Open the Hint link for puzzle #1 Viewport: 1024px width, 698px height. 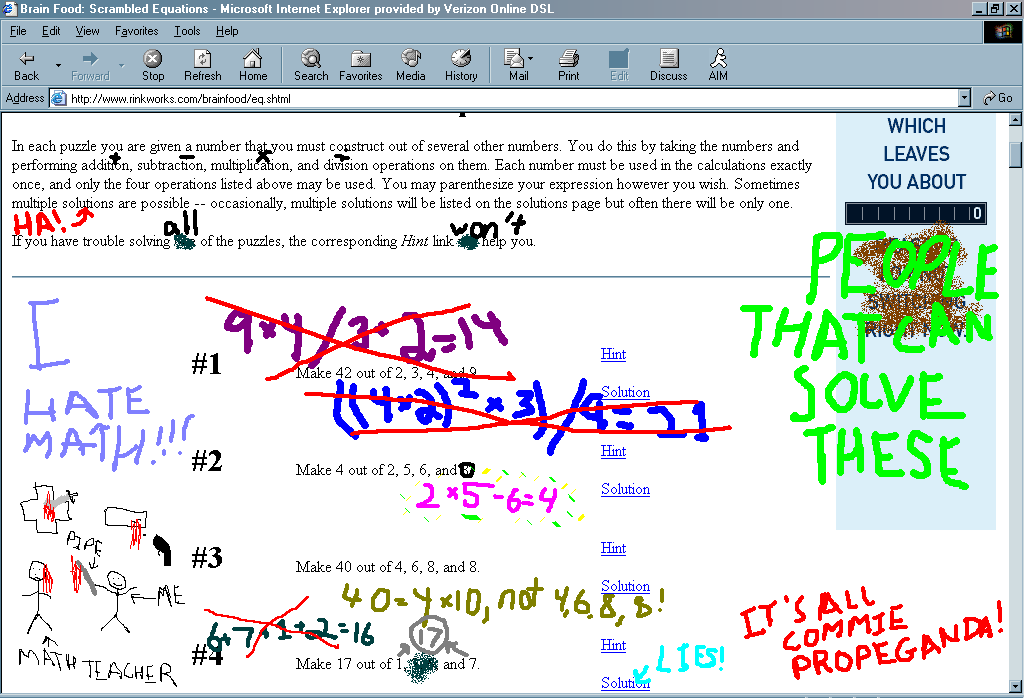click(613, 354)
